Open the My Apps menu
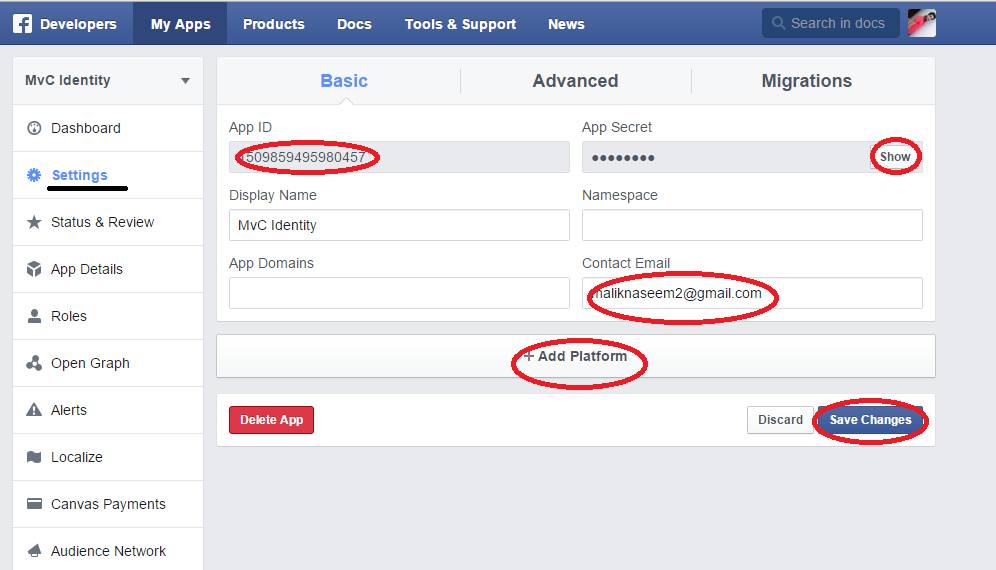 click(x=180, y=24)
